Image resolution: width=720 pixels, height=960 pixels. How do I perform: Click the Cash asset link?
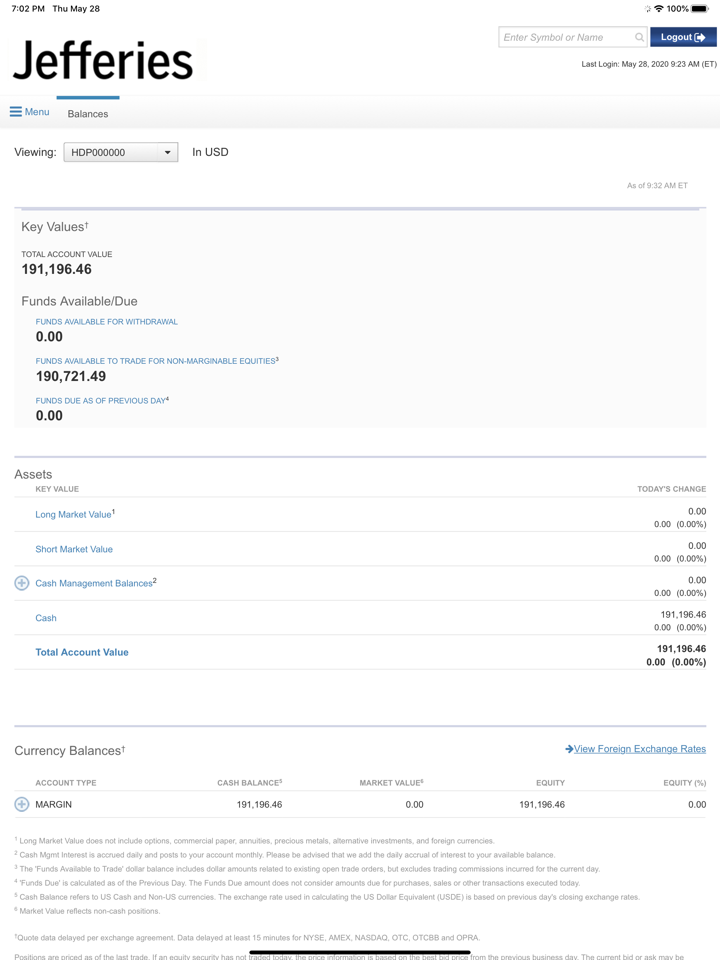[46, 618]
